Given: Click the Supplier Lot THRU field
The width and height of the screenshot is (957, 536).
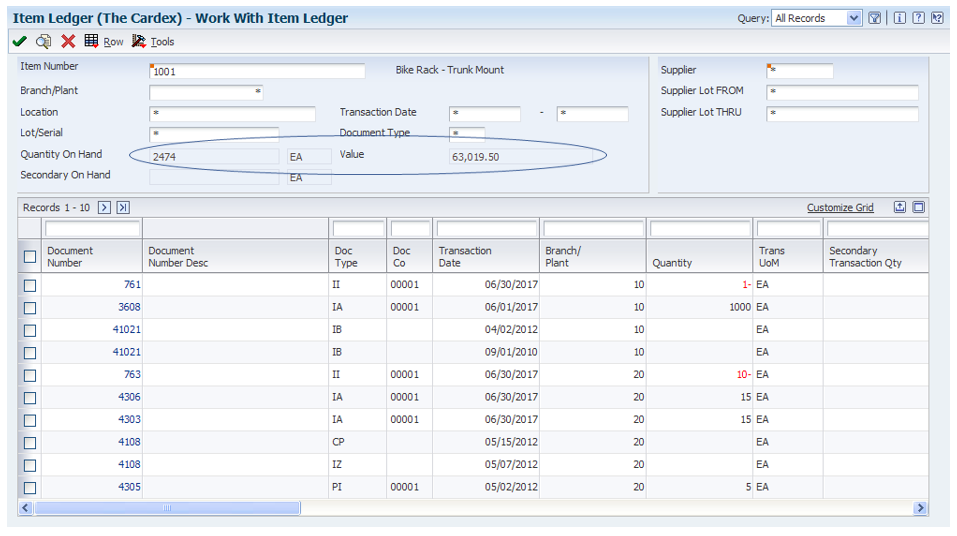Looking at the screenshot, I should (x=842, y=114).
